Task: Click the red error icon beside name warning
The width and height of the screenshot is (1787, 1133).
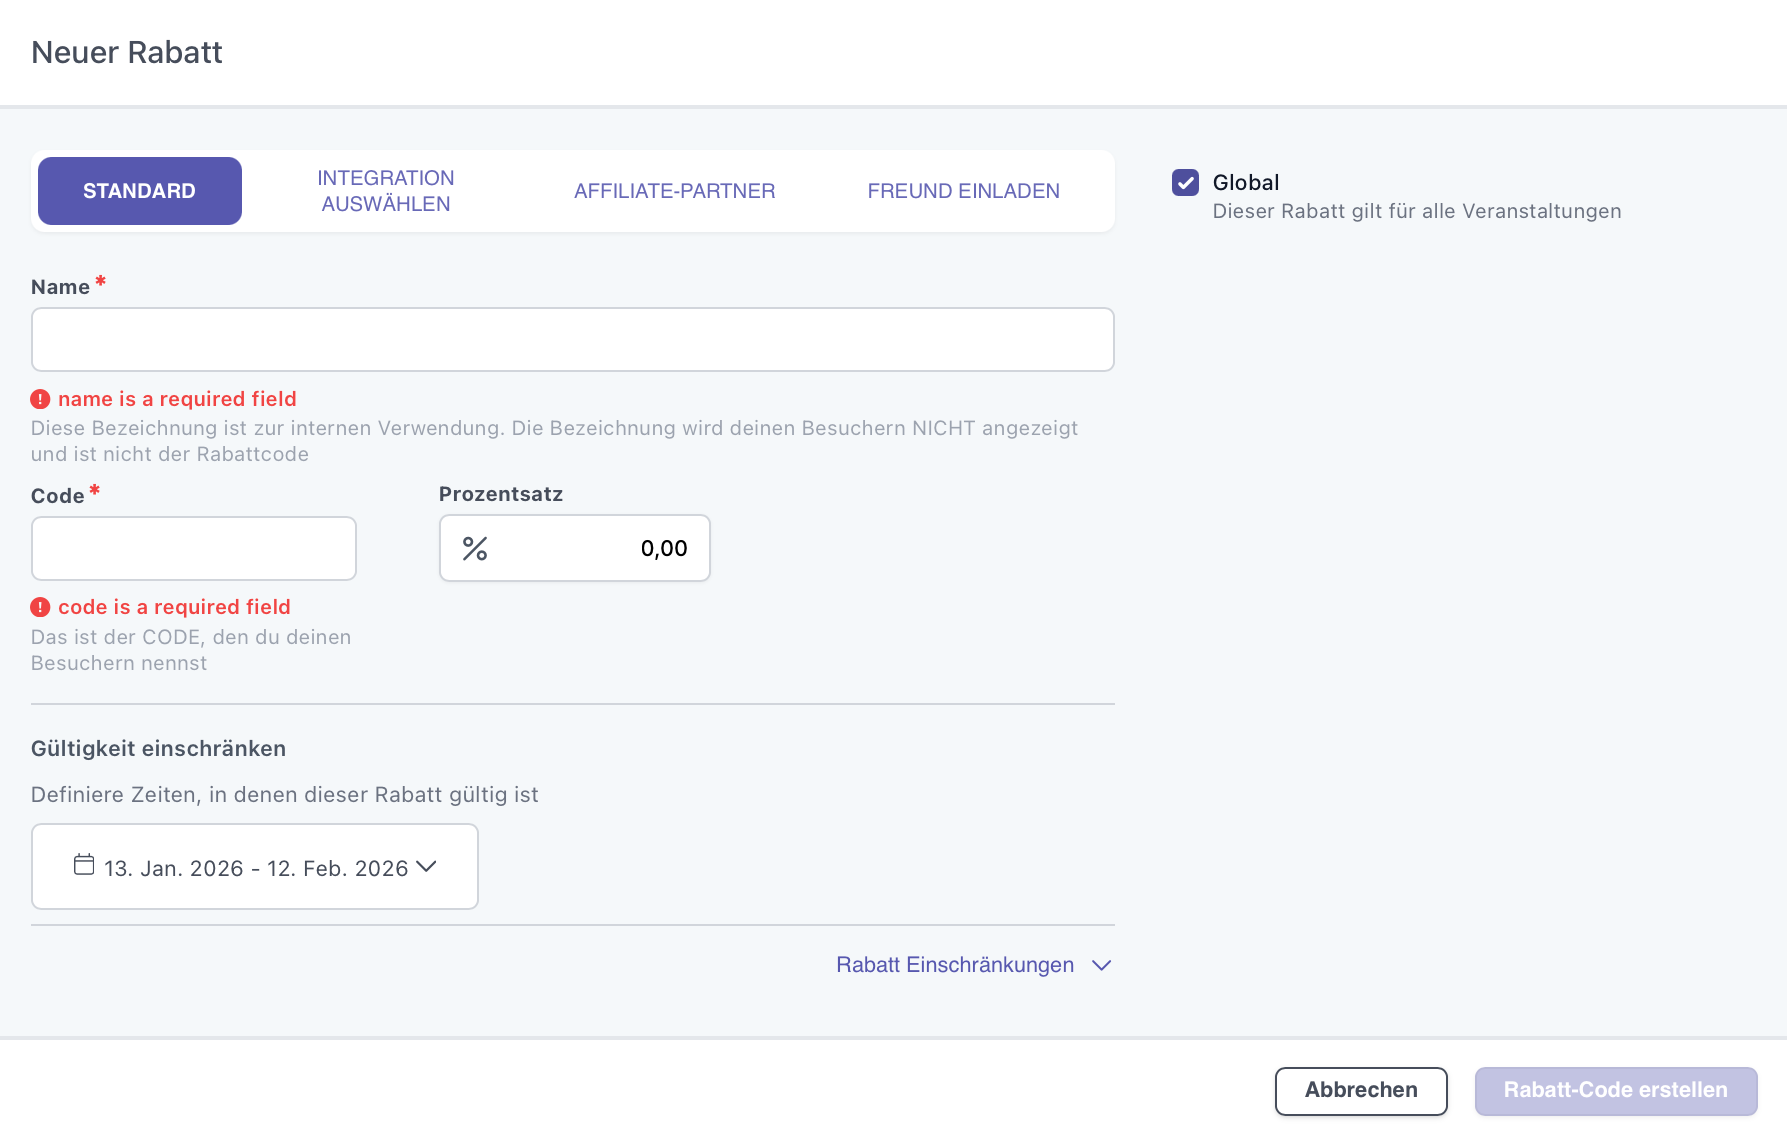Action: point(40,399)
